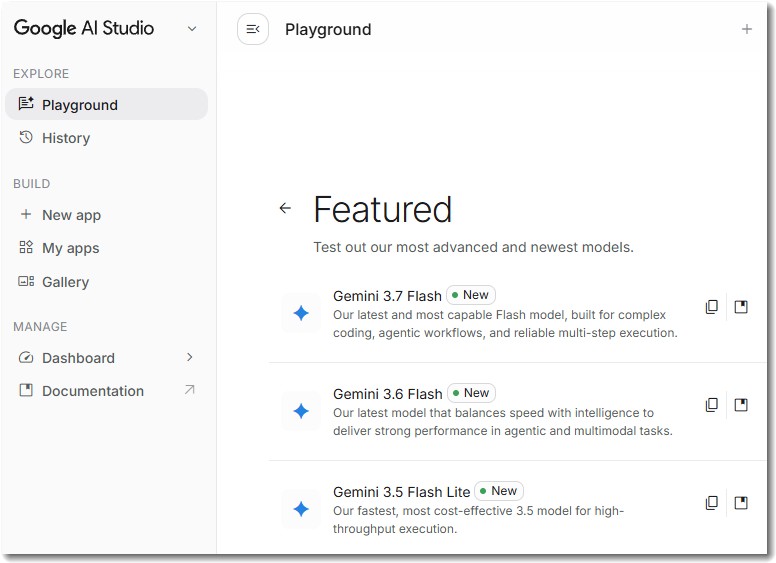
Task: Click the My apps grid icon
Action: (26, 247)
